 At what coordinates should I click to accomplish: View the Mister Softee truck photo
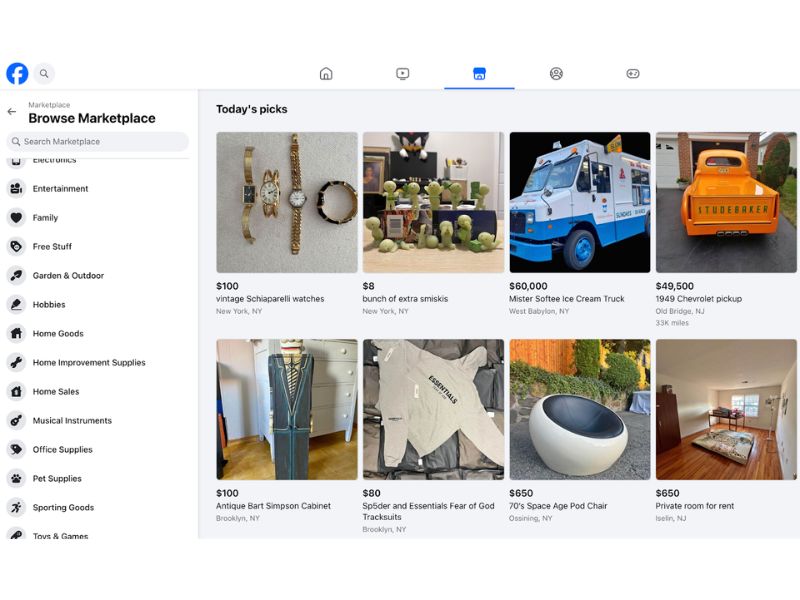pyautogui.click(x=580, y=202)
